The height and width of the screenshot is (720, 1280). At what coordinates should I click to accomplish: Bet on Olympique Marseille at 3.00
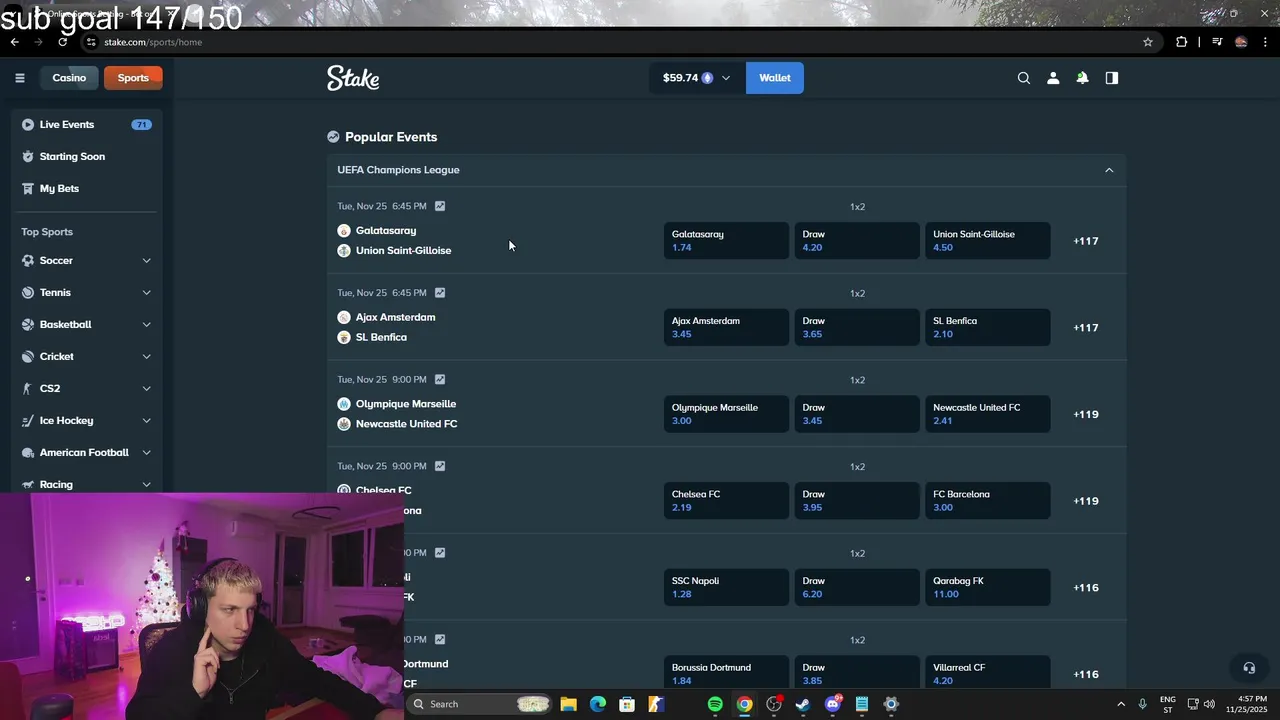click(x=726, y=414)
